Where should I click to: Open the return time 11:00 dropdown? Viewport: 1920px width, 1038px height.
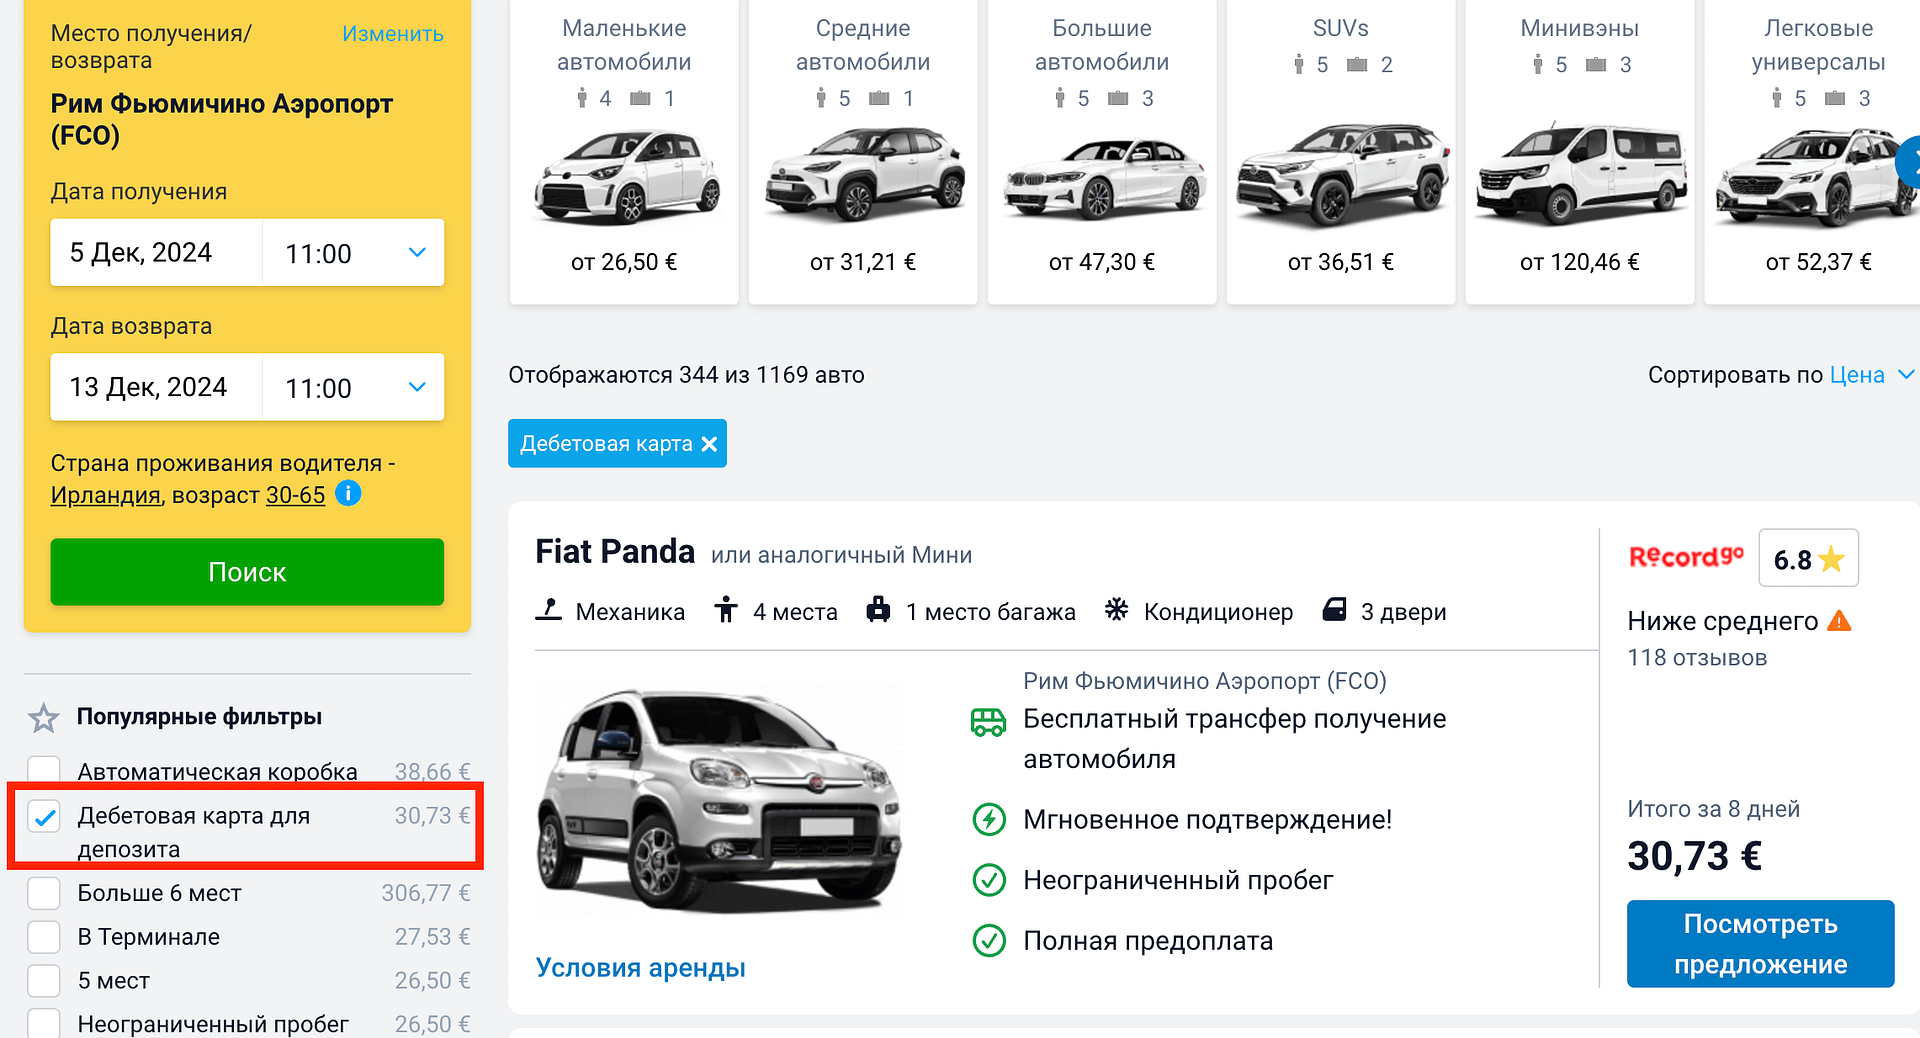[x=352, y=388]
